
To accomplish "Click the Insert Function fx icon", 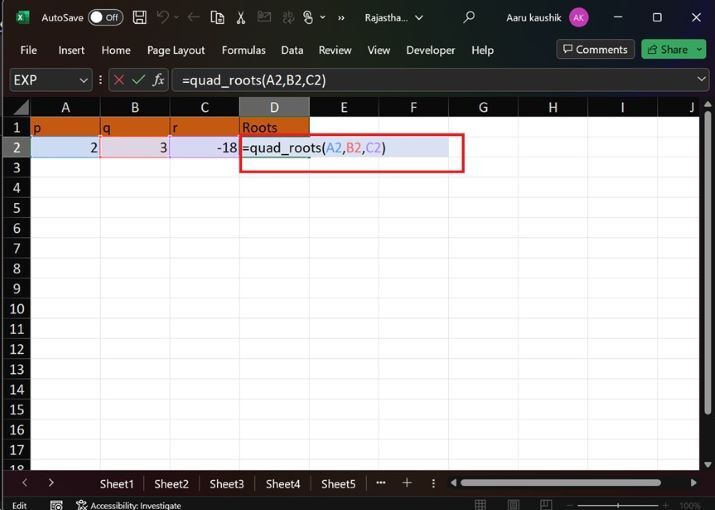I will click(x=158, y=80).
